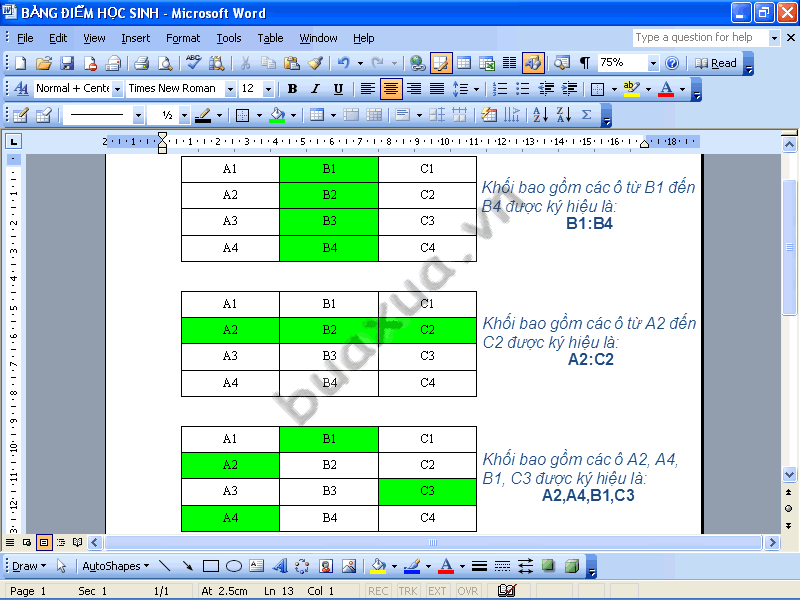
Task: Insert a hyperlink with the globe icon
Action: click(x=417, y=63)
